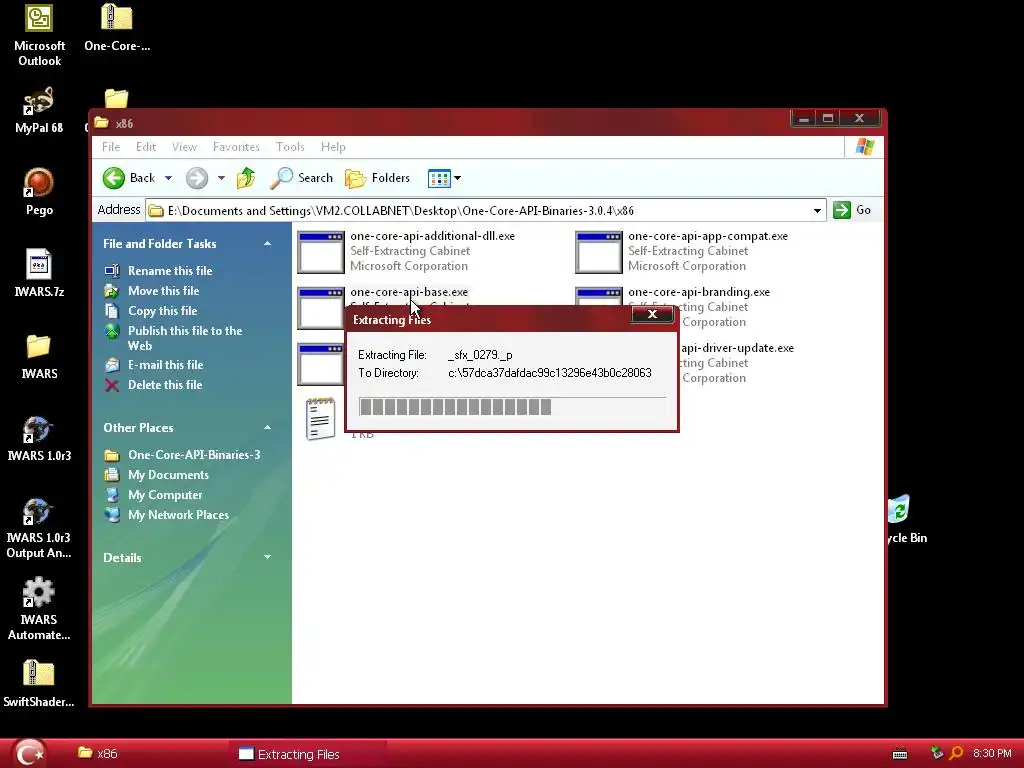Open the View menu
Screen dimensions: 1024x768
[x=184, y=147]
